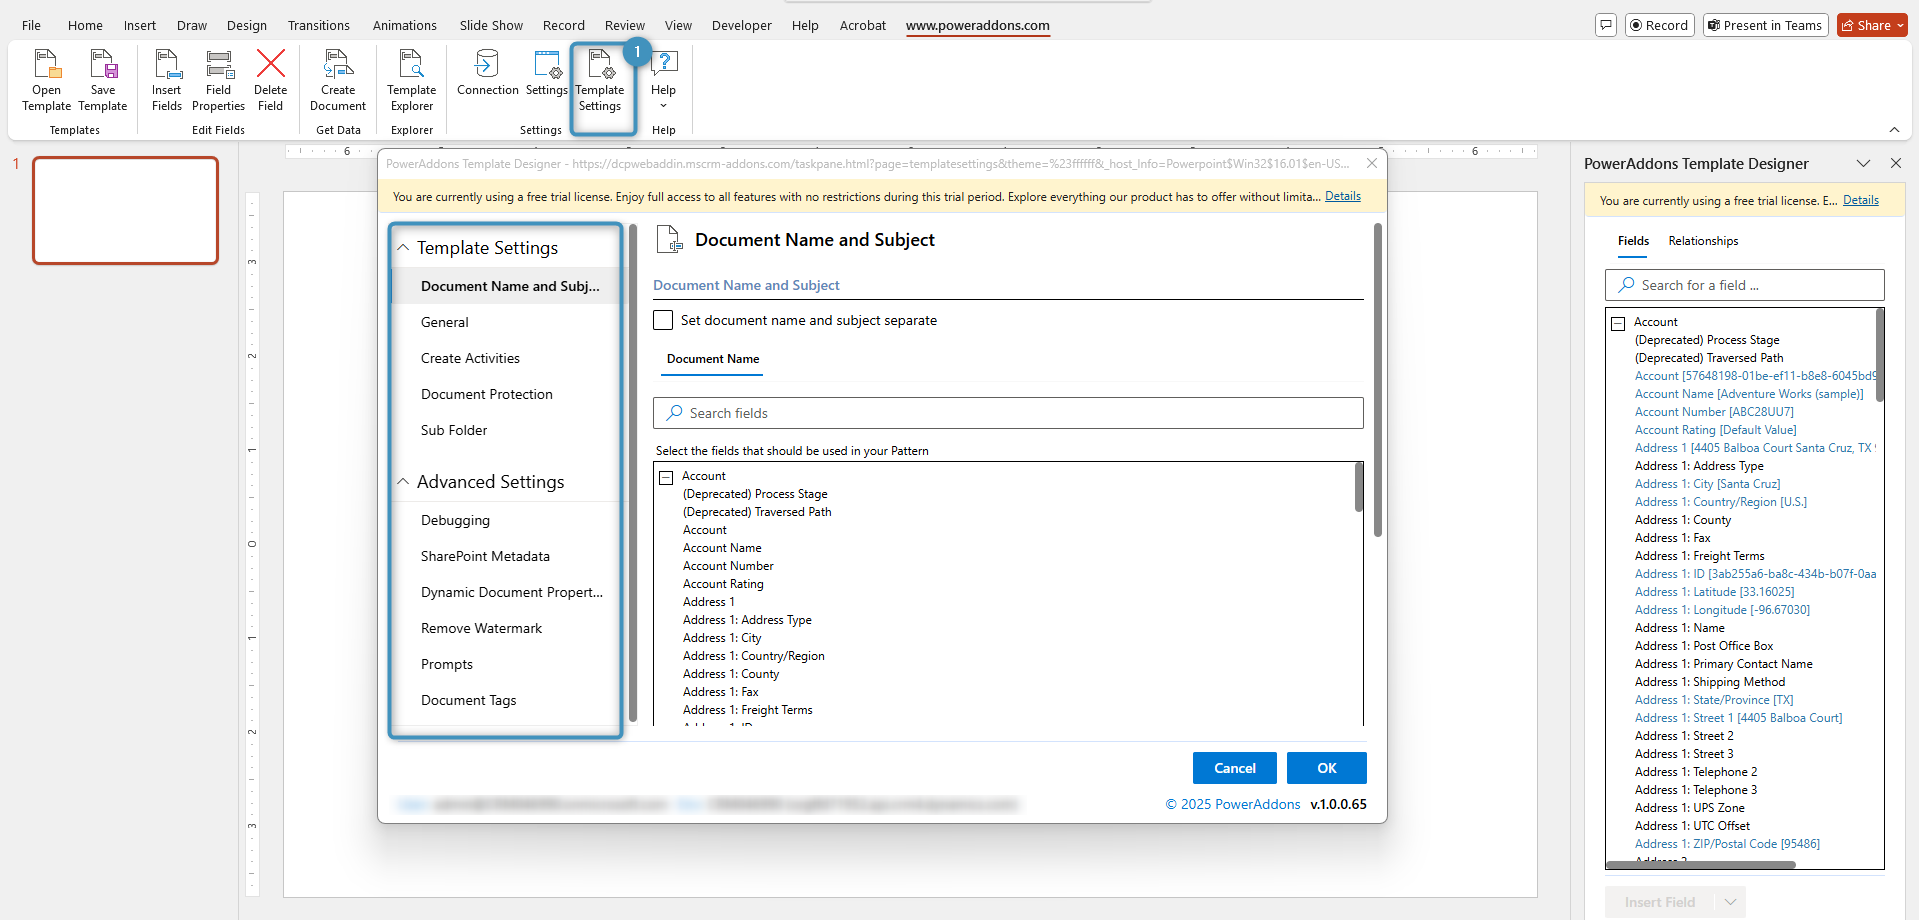Open the Settings ribbon icon

547,73
